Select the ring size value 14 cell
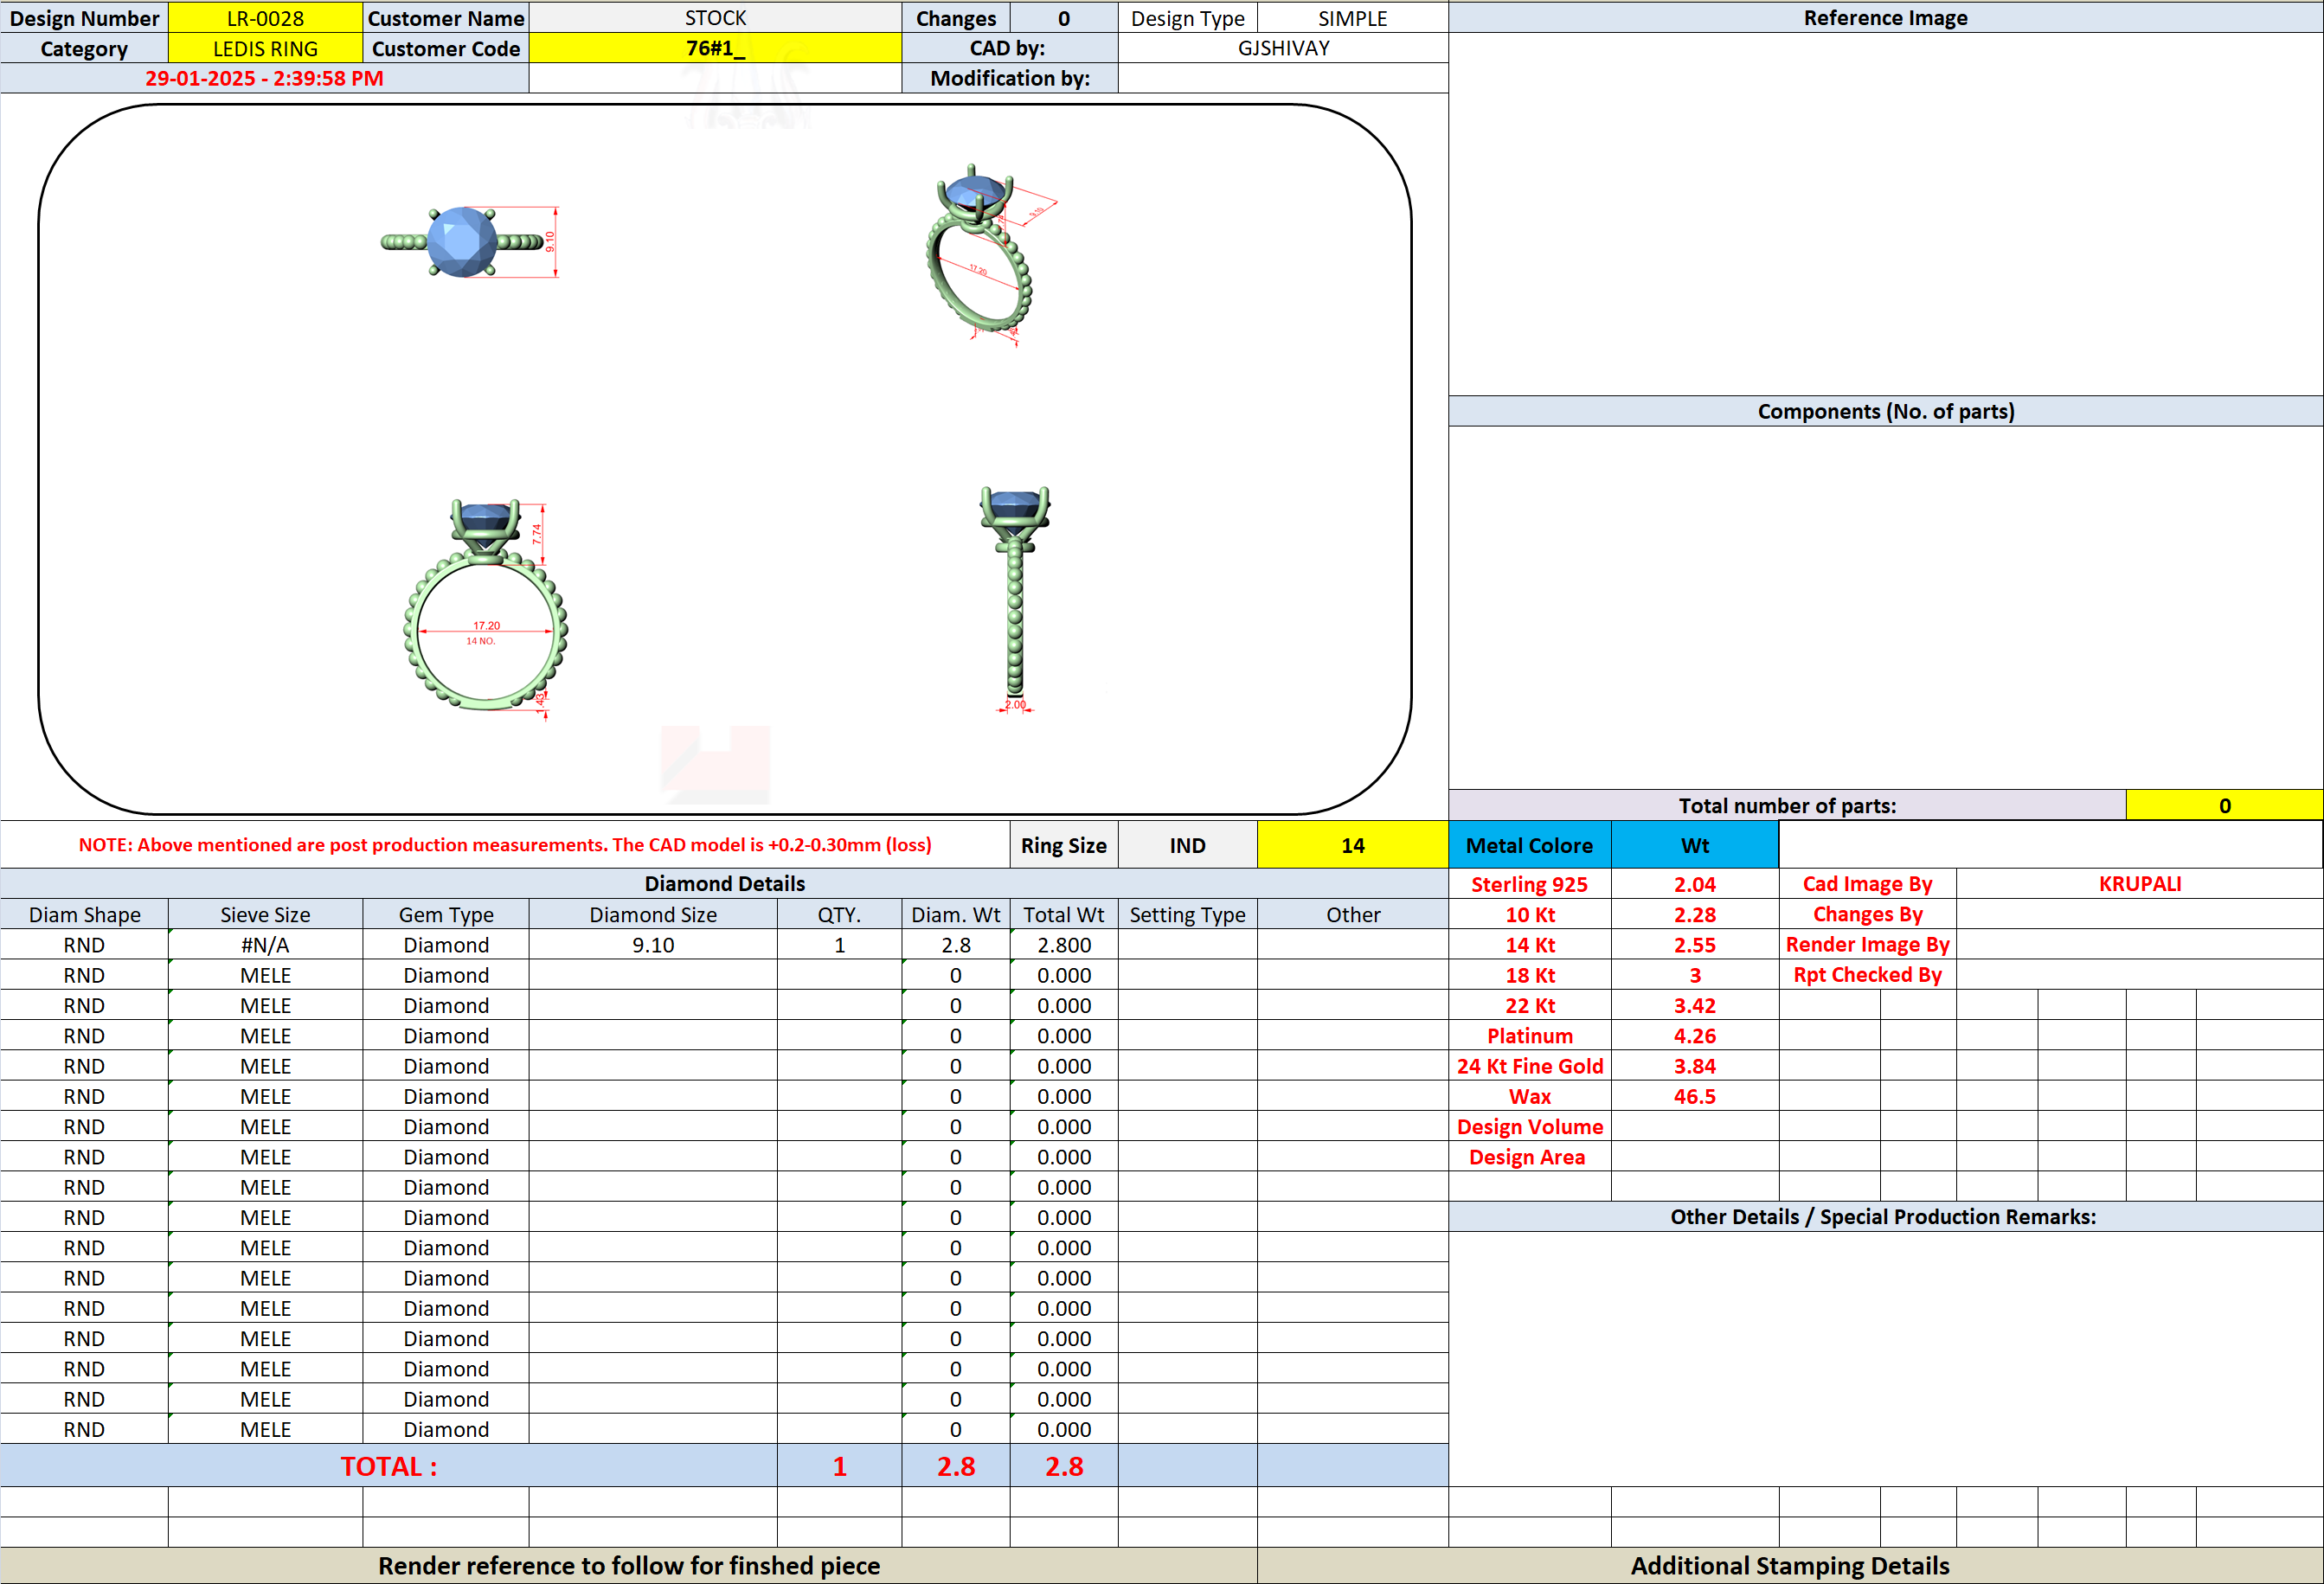2324x1584 pixels. pos(1352,845)
